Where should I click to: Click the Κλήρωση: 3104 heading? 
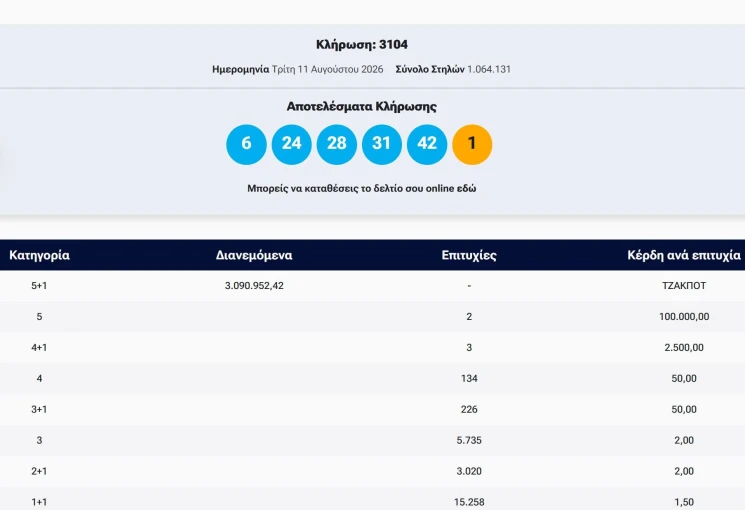coord(362,45)
